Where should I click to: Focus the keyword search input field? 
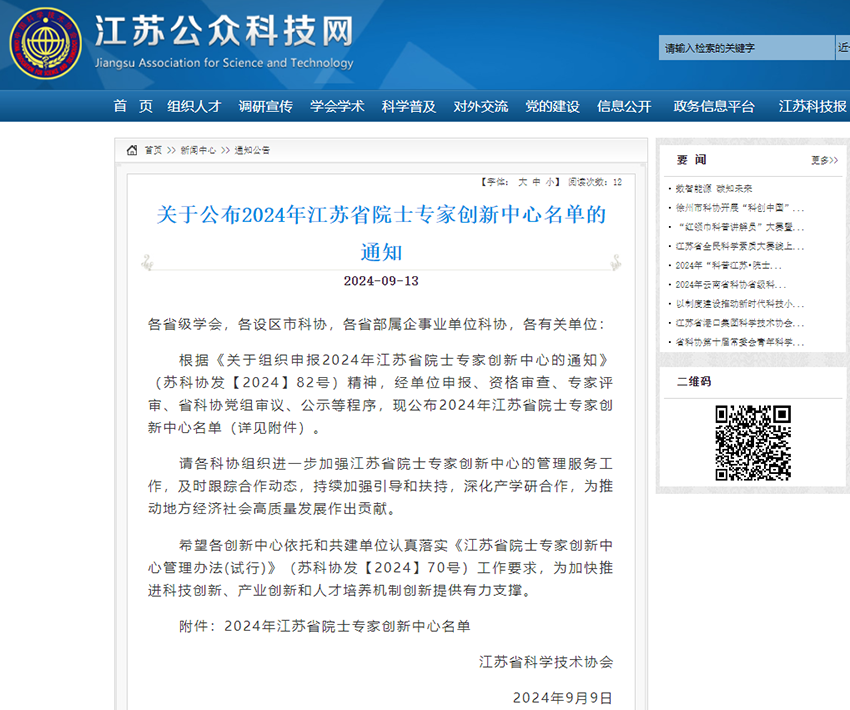click(746, 48)
